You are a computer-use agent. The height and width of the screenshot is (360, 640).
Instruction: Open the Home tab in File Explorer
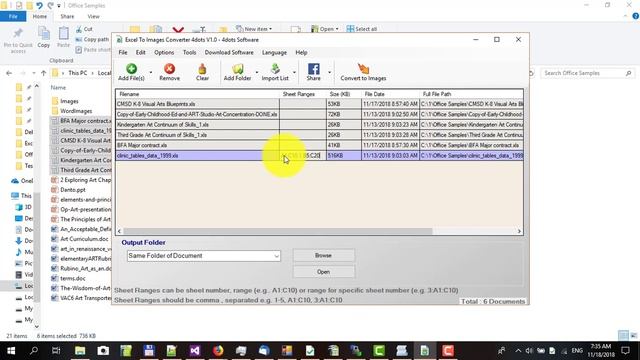[40, 16]
